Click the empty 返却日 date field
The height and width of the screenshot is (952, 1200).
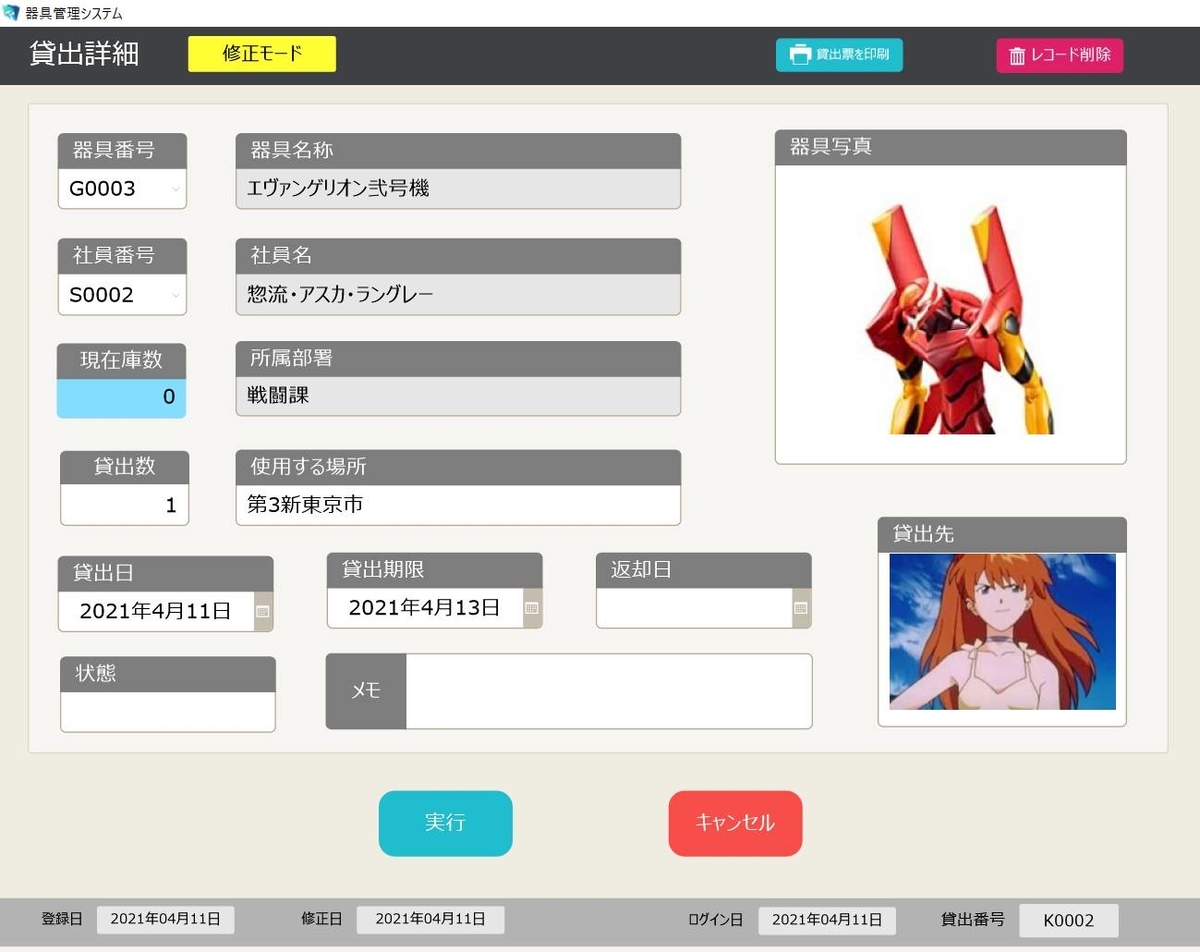694,608
